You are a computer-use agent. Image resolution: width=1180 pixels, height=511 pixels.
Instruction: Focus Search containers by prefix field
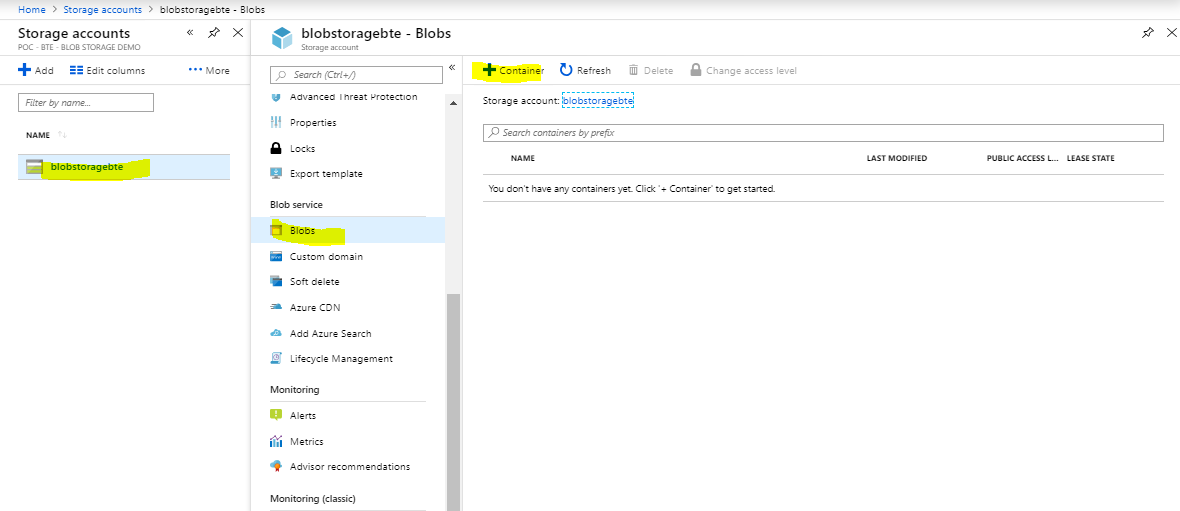[x=823, y=132]
